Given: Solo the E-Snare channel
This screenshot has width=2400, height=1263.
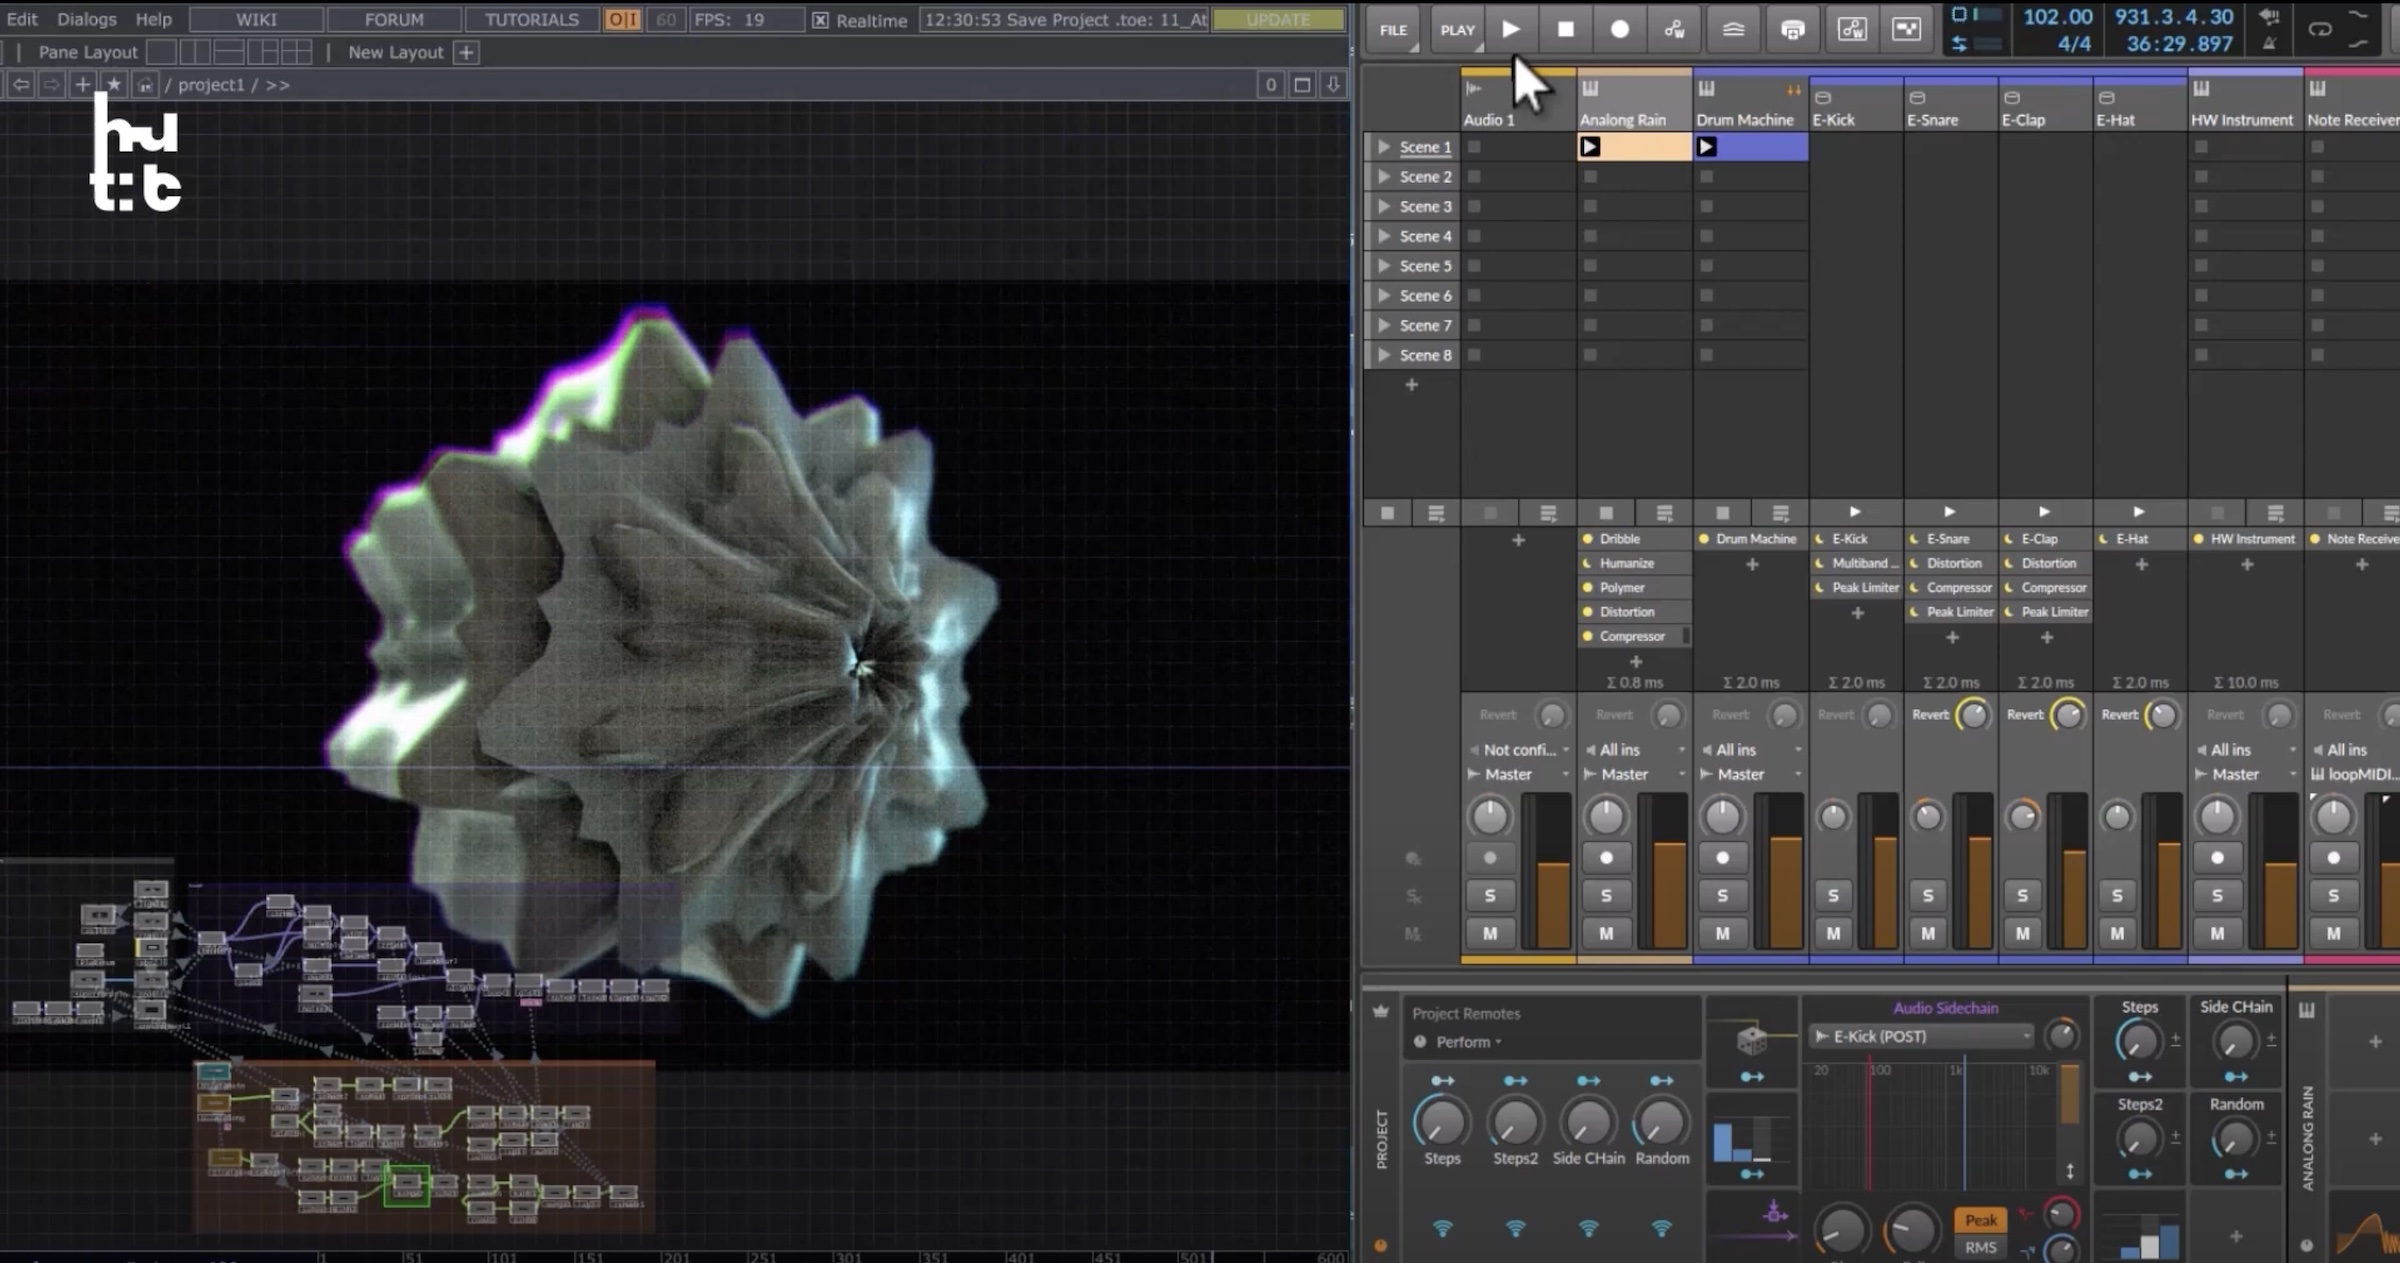Looking at the screenshot, I should click(x=1927, y=896).
